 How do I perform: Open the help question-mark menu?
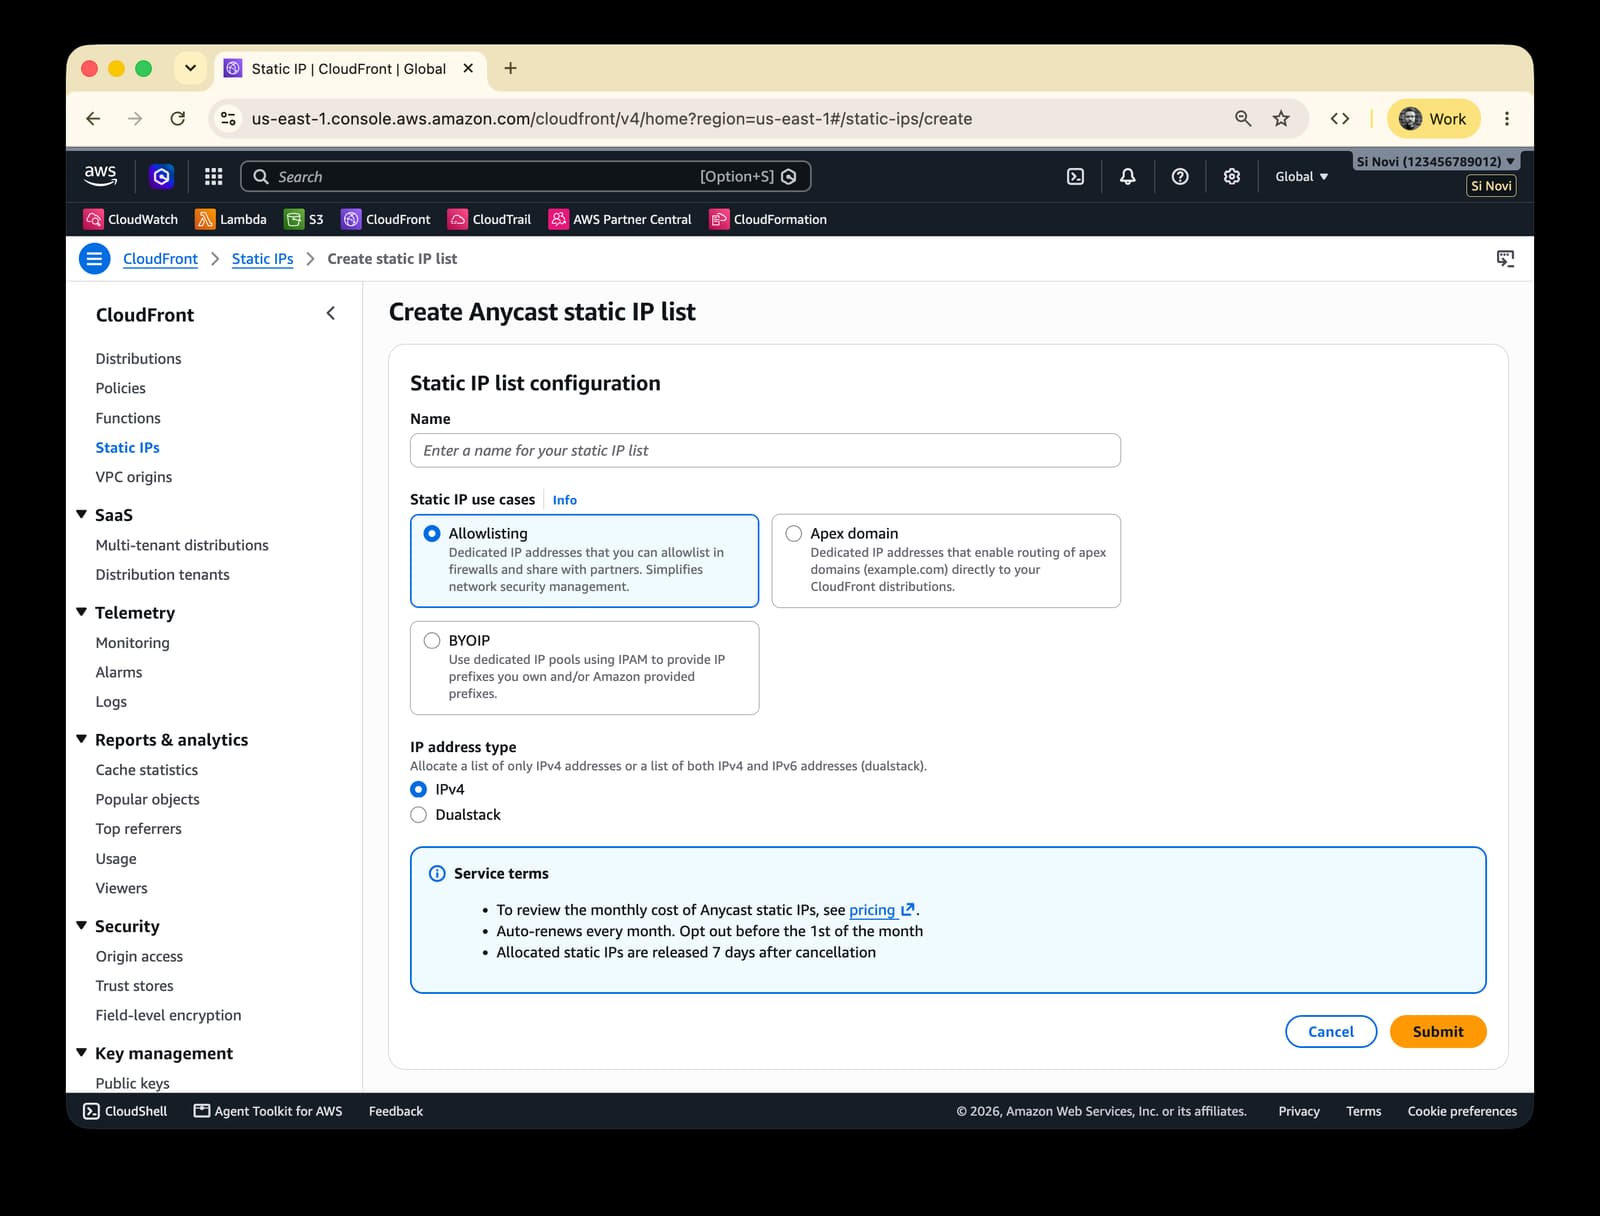coord(1180,176)
